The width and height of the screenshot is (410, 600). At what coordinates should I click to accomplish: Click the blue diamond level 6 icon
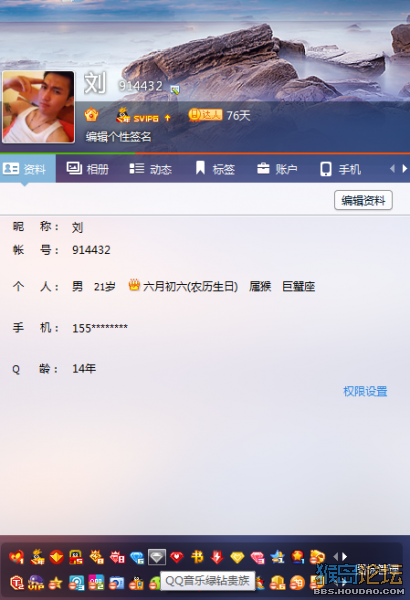[x=137, y=557]
